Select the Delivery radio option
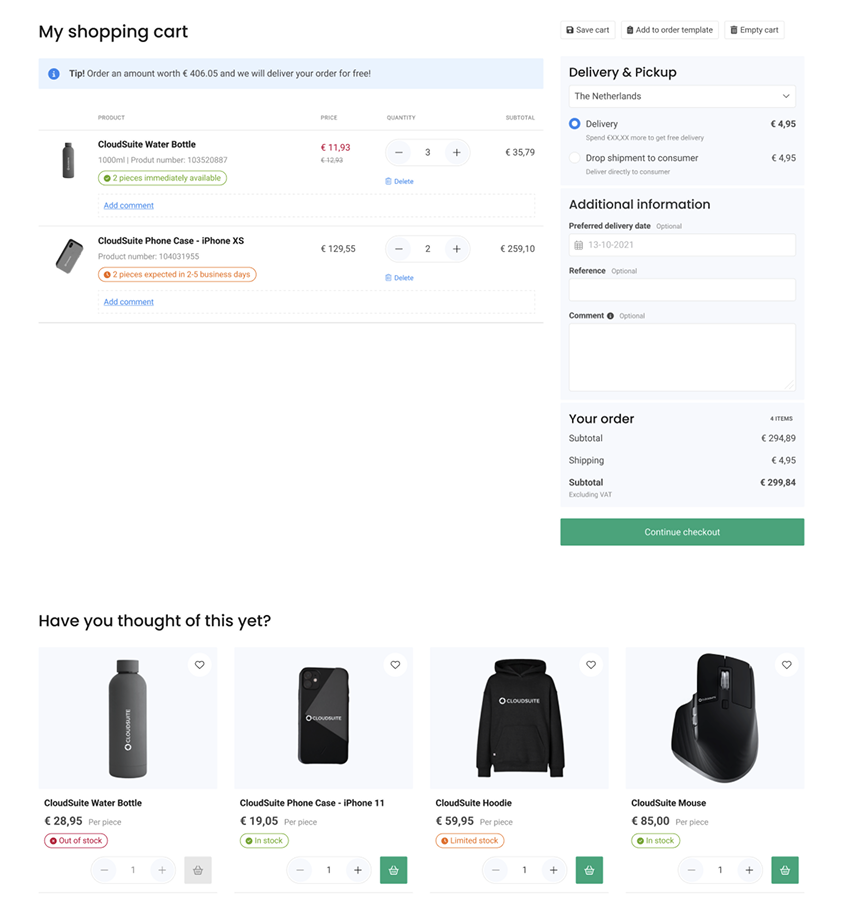The width and height of the screenshot is (847, 918). click(x=575, y=124)
